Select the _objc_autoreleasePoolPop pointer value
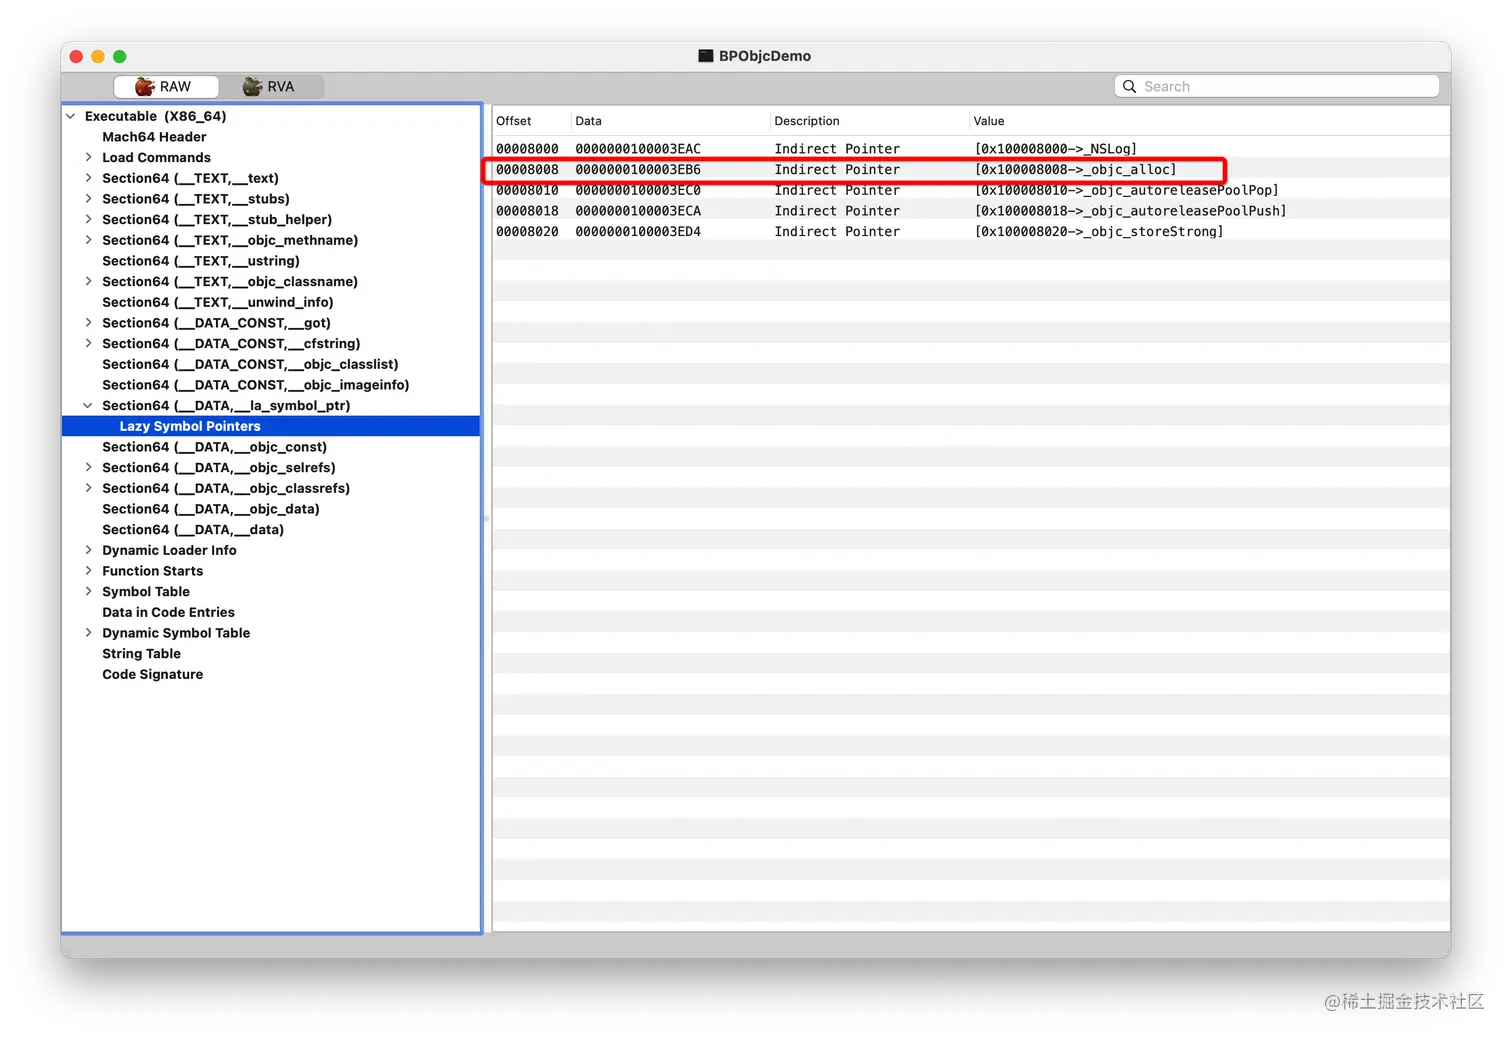Viewport: 1512px width, 1039px height. click(1127, 190)
